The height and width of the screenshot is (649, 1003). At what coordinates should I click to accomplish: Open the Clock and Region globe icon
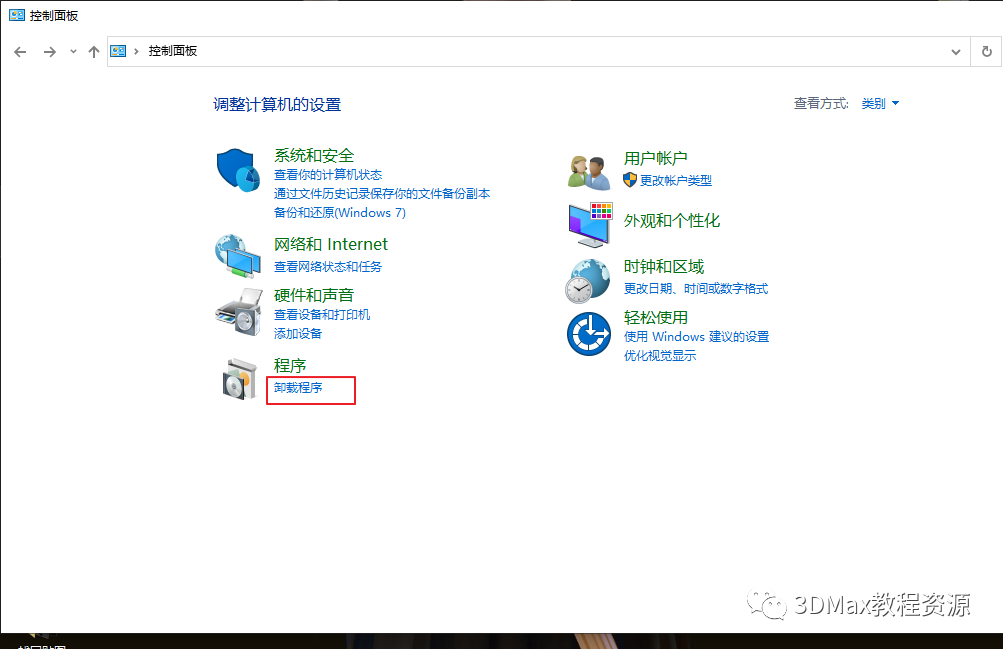click(x=588, y=281)
